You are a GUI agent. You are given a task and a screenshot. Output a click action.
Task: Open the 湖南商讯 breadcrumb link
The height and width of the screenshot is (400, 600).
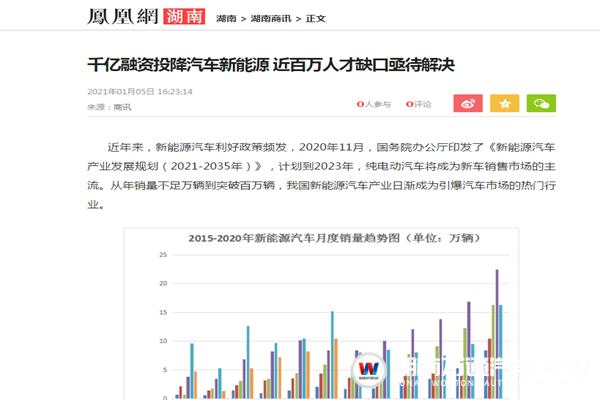click(x=271, y=18)
